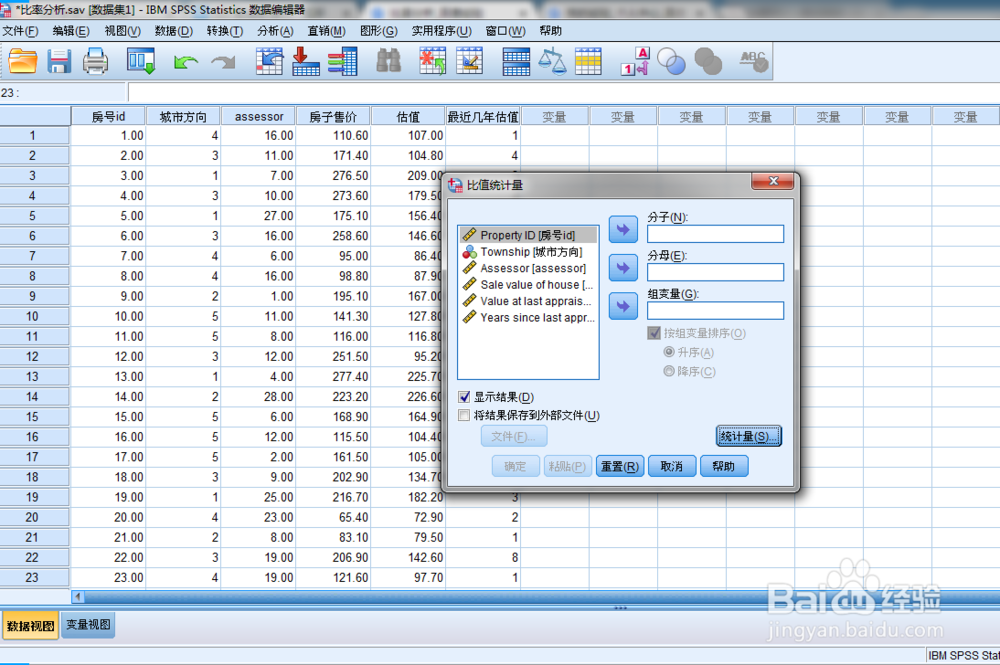The height and width of the screenshot is (665, 1000).
Task: Select the 升序(A) radio button
Action: tap(669, 352)
